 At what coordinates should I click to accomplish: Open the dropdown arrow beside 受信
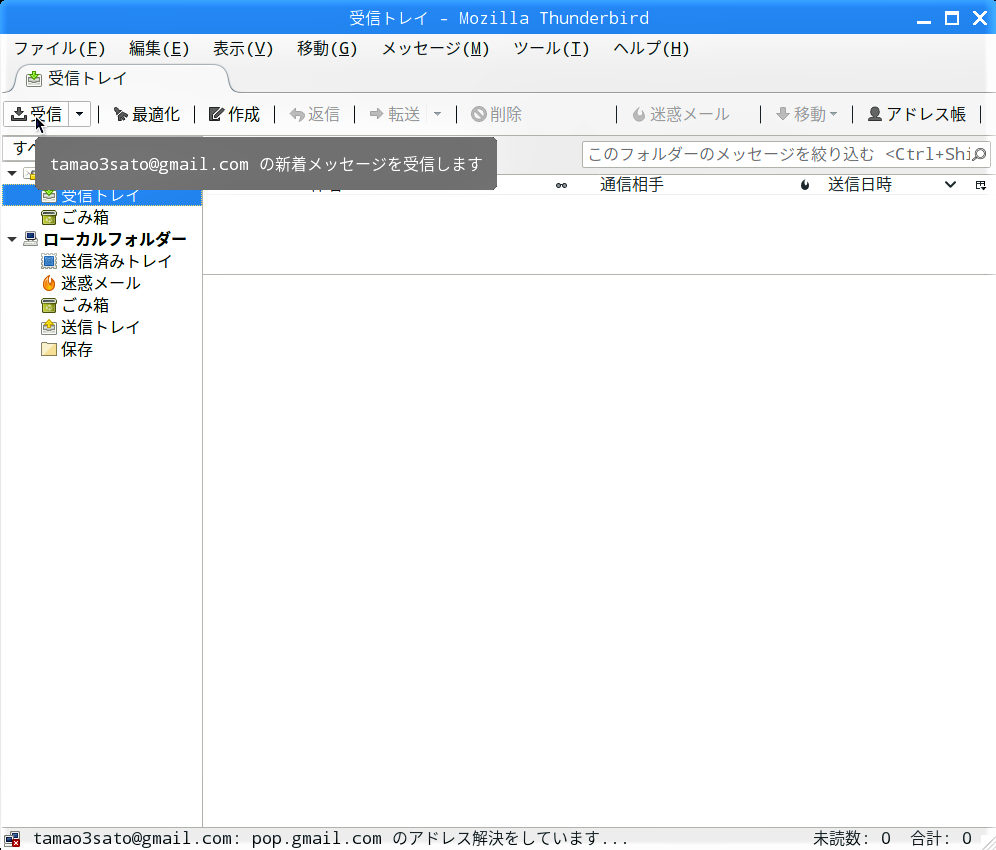coord(79,114)
